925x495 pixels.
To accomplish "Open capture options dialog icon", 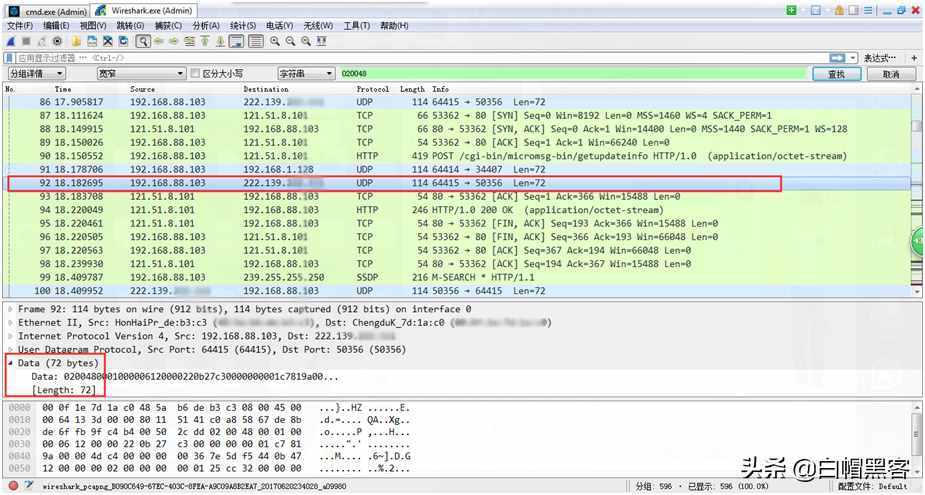I will (x=57, y=41).
